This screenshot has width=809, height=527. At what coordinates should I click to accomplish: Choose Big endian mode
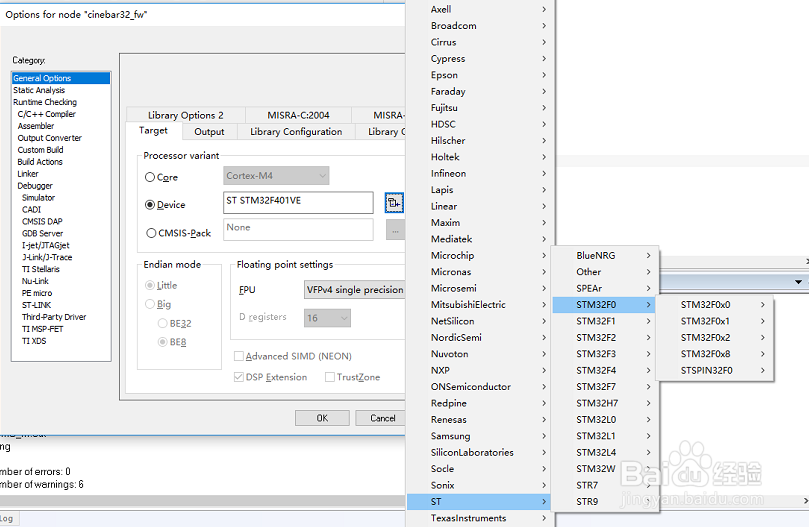tap(150, 304)
